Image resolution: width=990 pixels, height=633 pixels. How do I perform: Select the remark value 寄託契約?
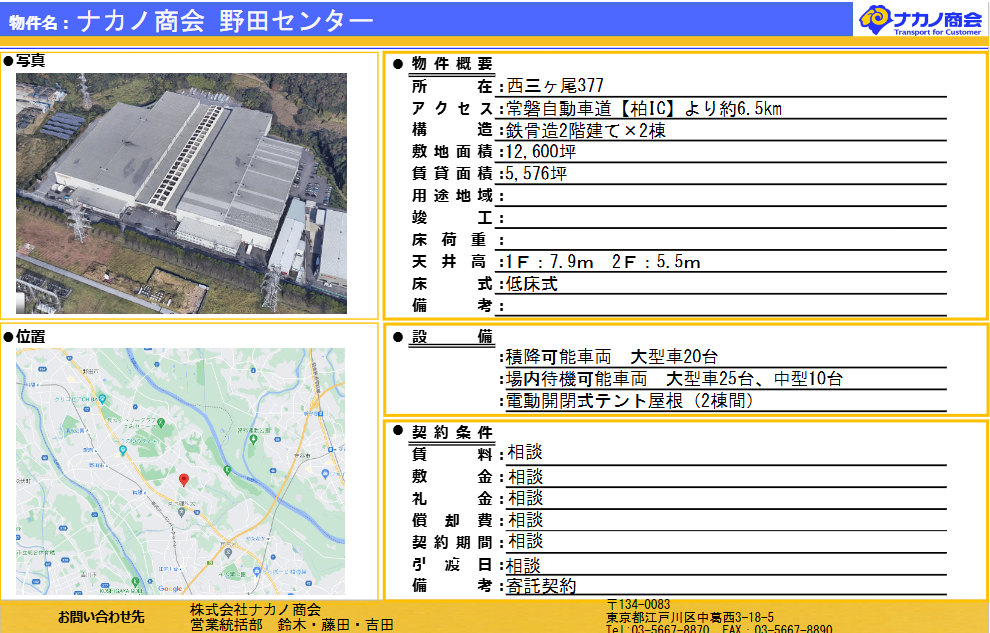541,586
